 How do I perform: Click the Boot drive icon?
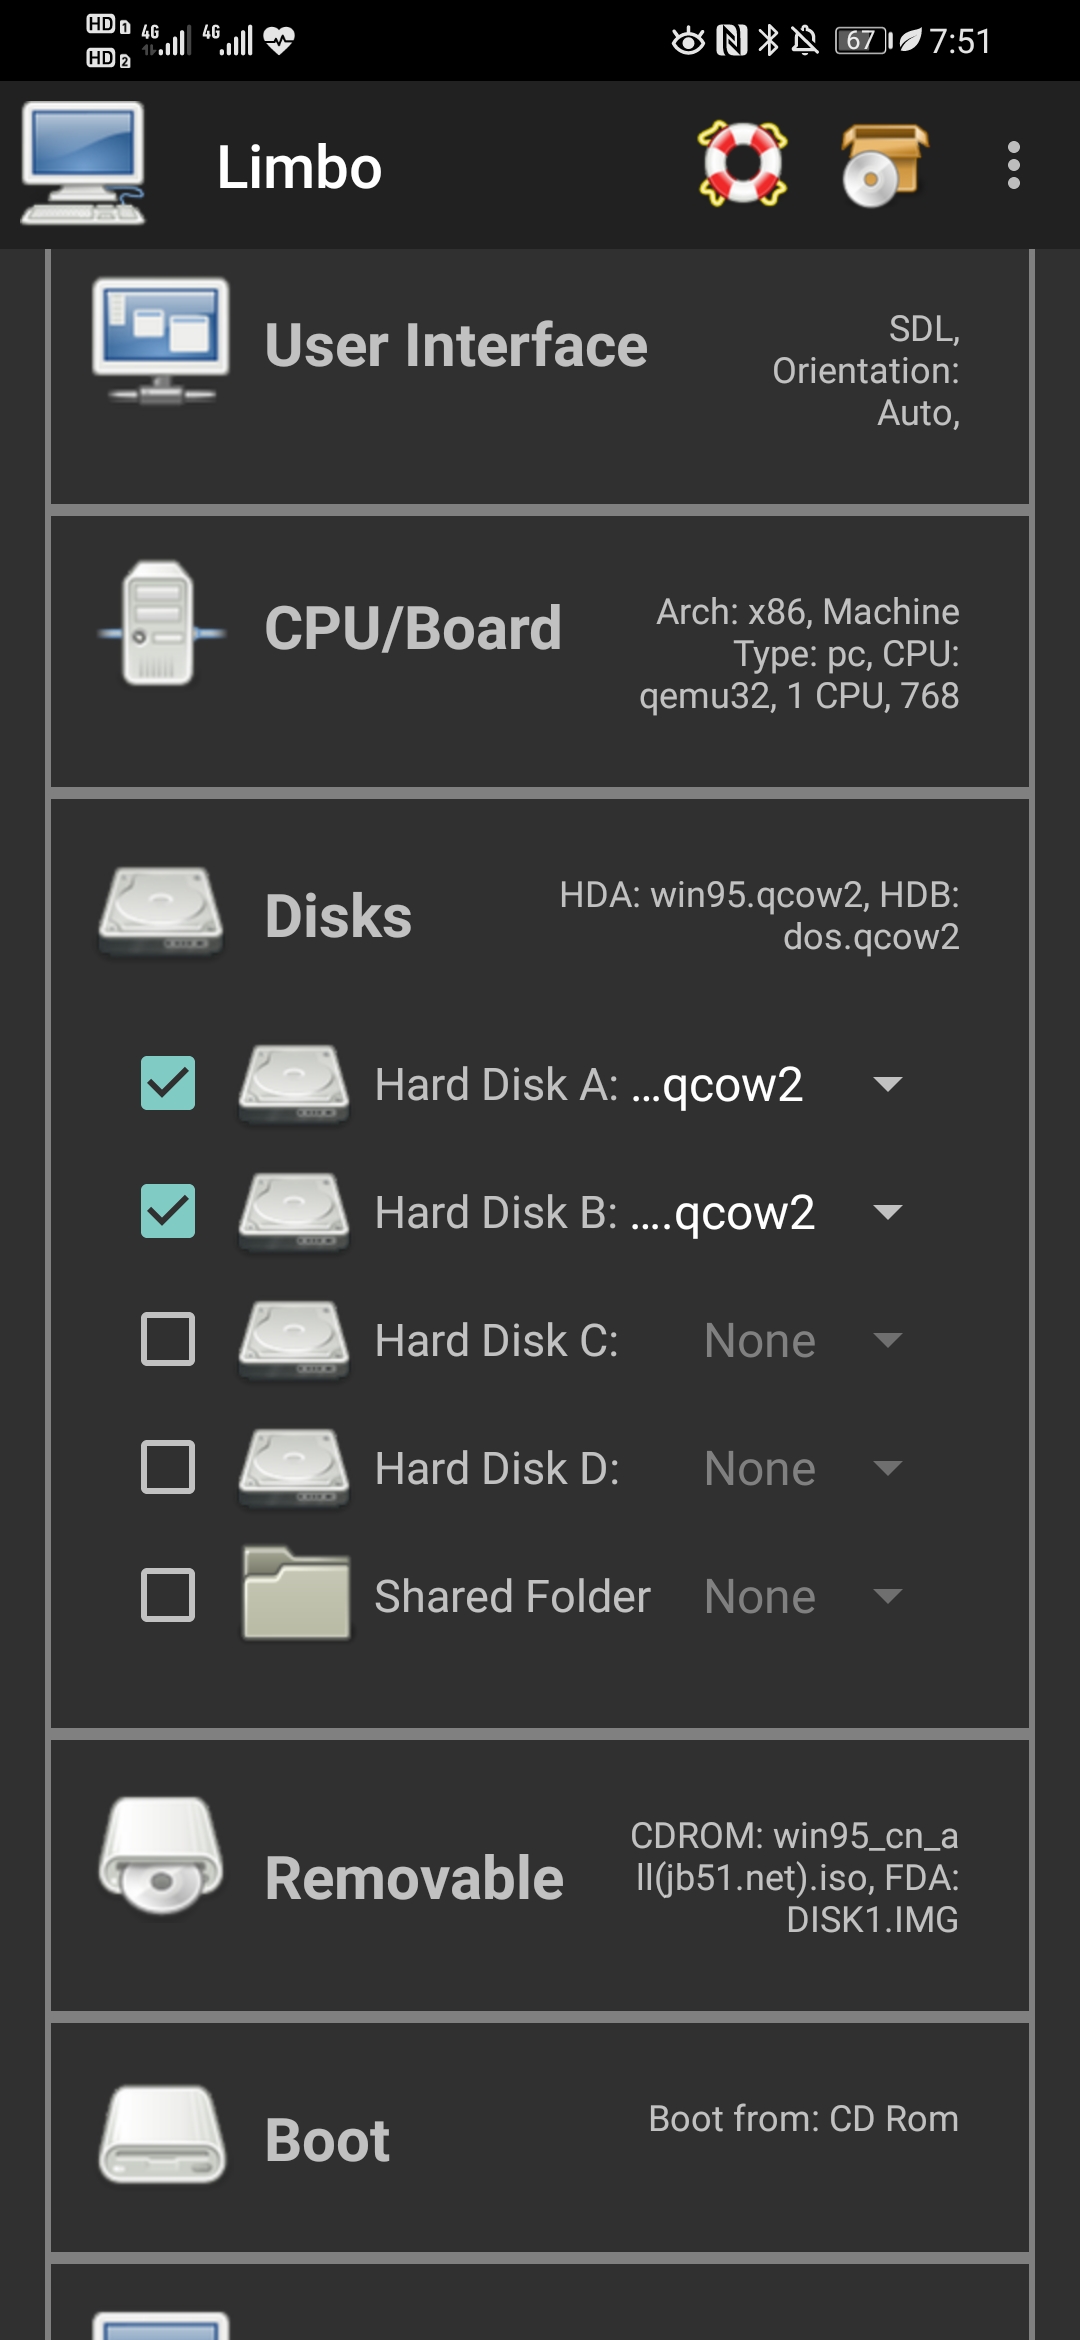coord(161,2134)
